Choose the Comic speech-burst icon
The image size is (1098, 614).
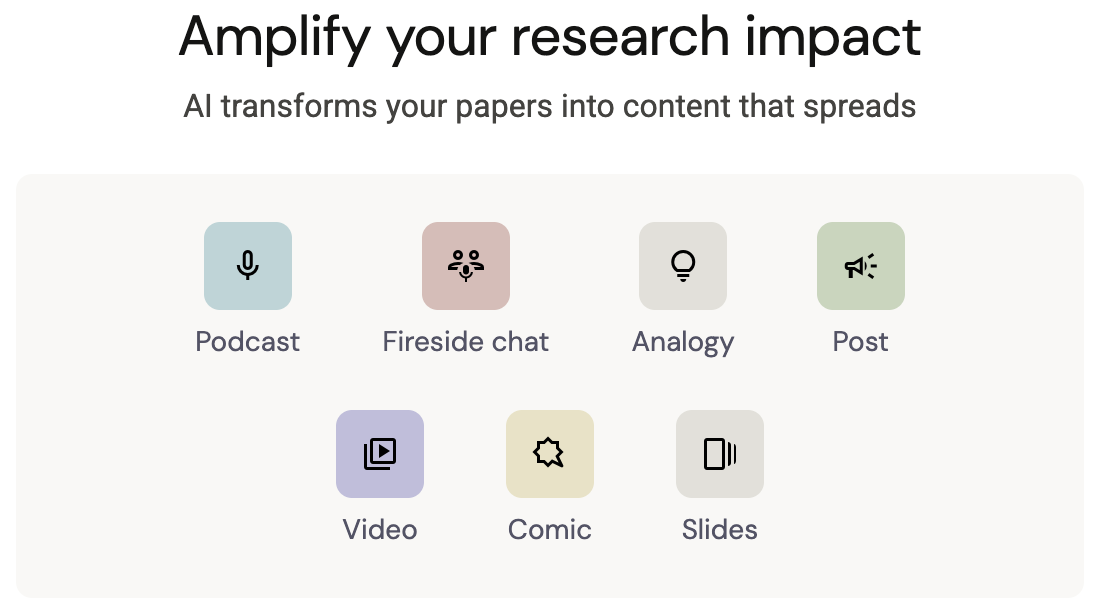(x=550, y=454)
